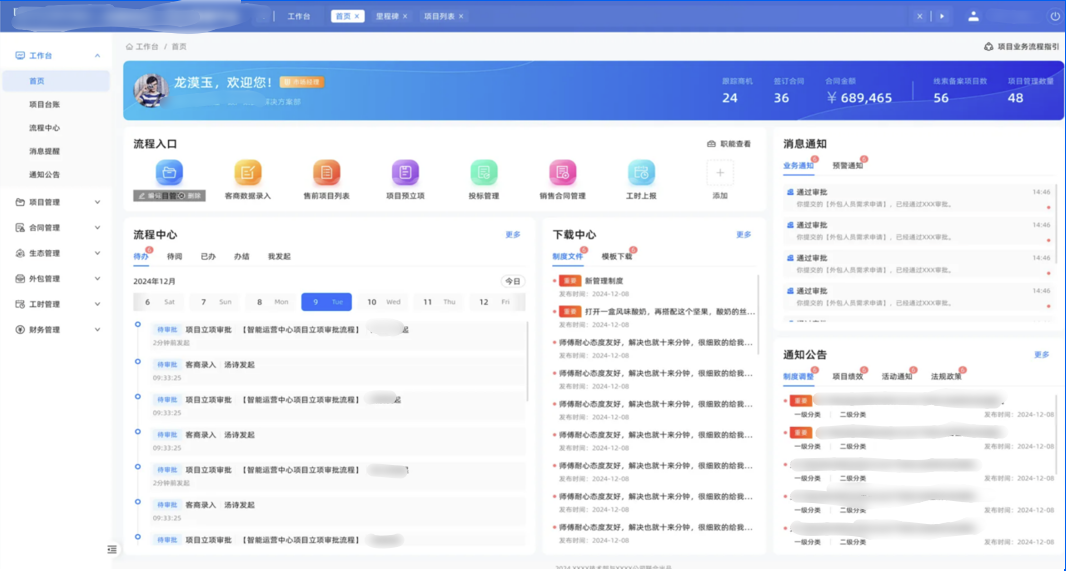This screenshot has width=1067, height=571.
Task: Click 更多 link in 流程中心 panel
Action: pos(513,235)
